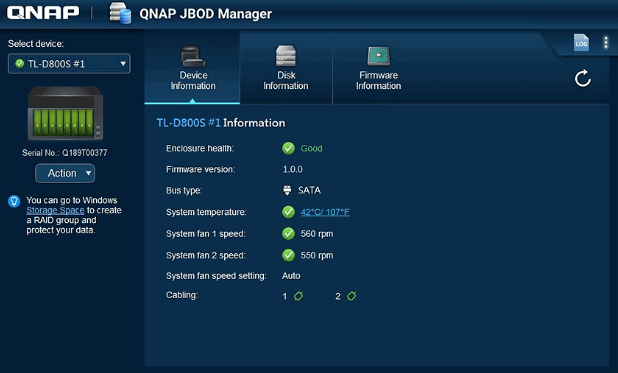Screen dimensions: 618x373
Task: Click the 'System fan speed setting:' label
Action: pyautogui.click(x=216, y=276)
